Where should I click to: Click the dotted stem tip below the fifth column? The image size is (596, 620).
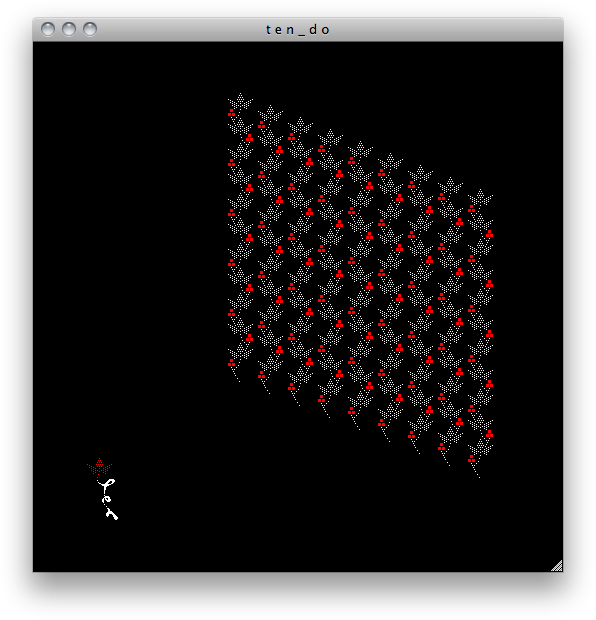point(356,423)
